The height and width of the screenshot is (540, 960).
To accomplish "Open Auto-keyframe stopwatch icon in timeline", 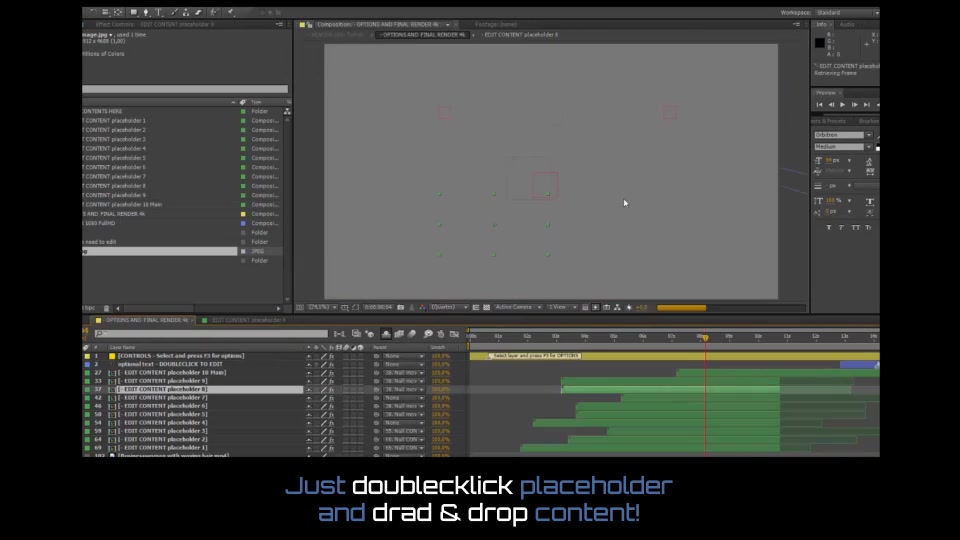I will pos(441,334).
